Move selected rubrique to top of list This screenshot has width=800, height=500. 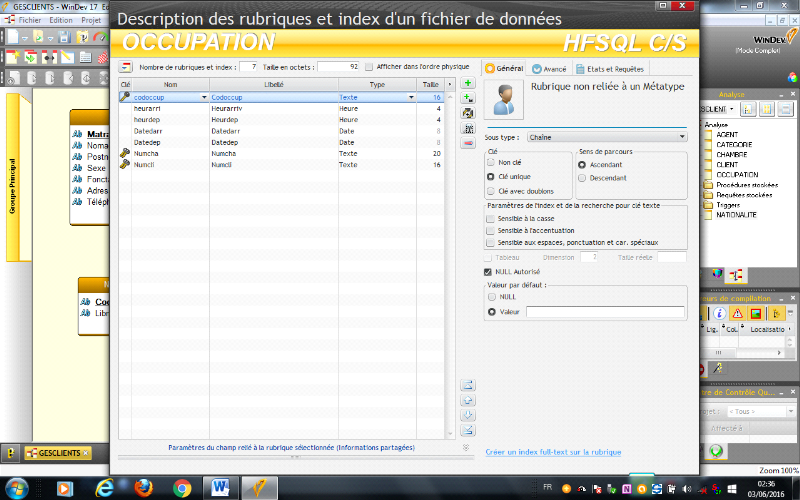pos(468,385)
